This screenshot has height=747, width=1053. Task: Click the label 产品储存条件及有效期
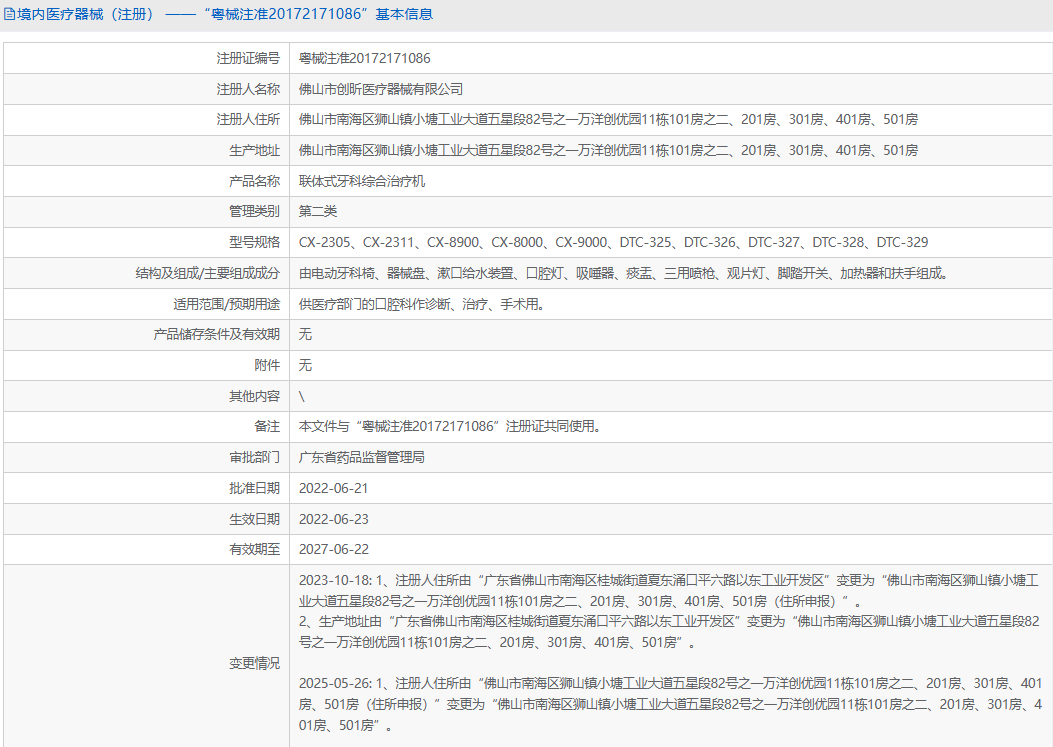[216, 335]
